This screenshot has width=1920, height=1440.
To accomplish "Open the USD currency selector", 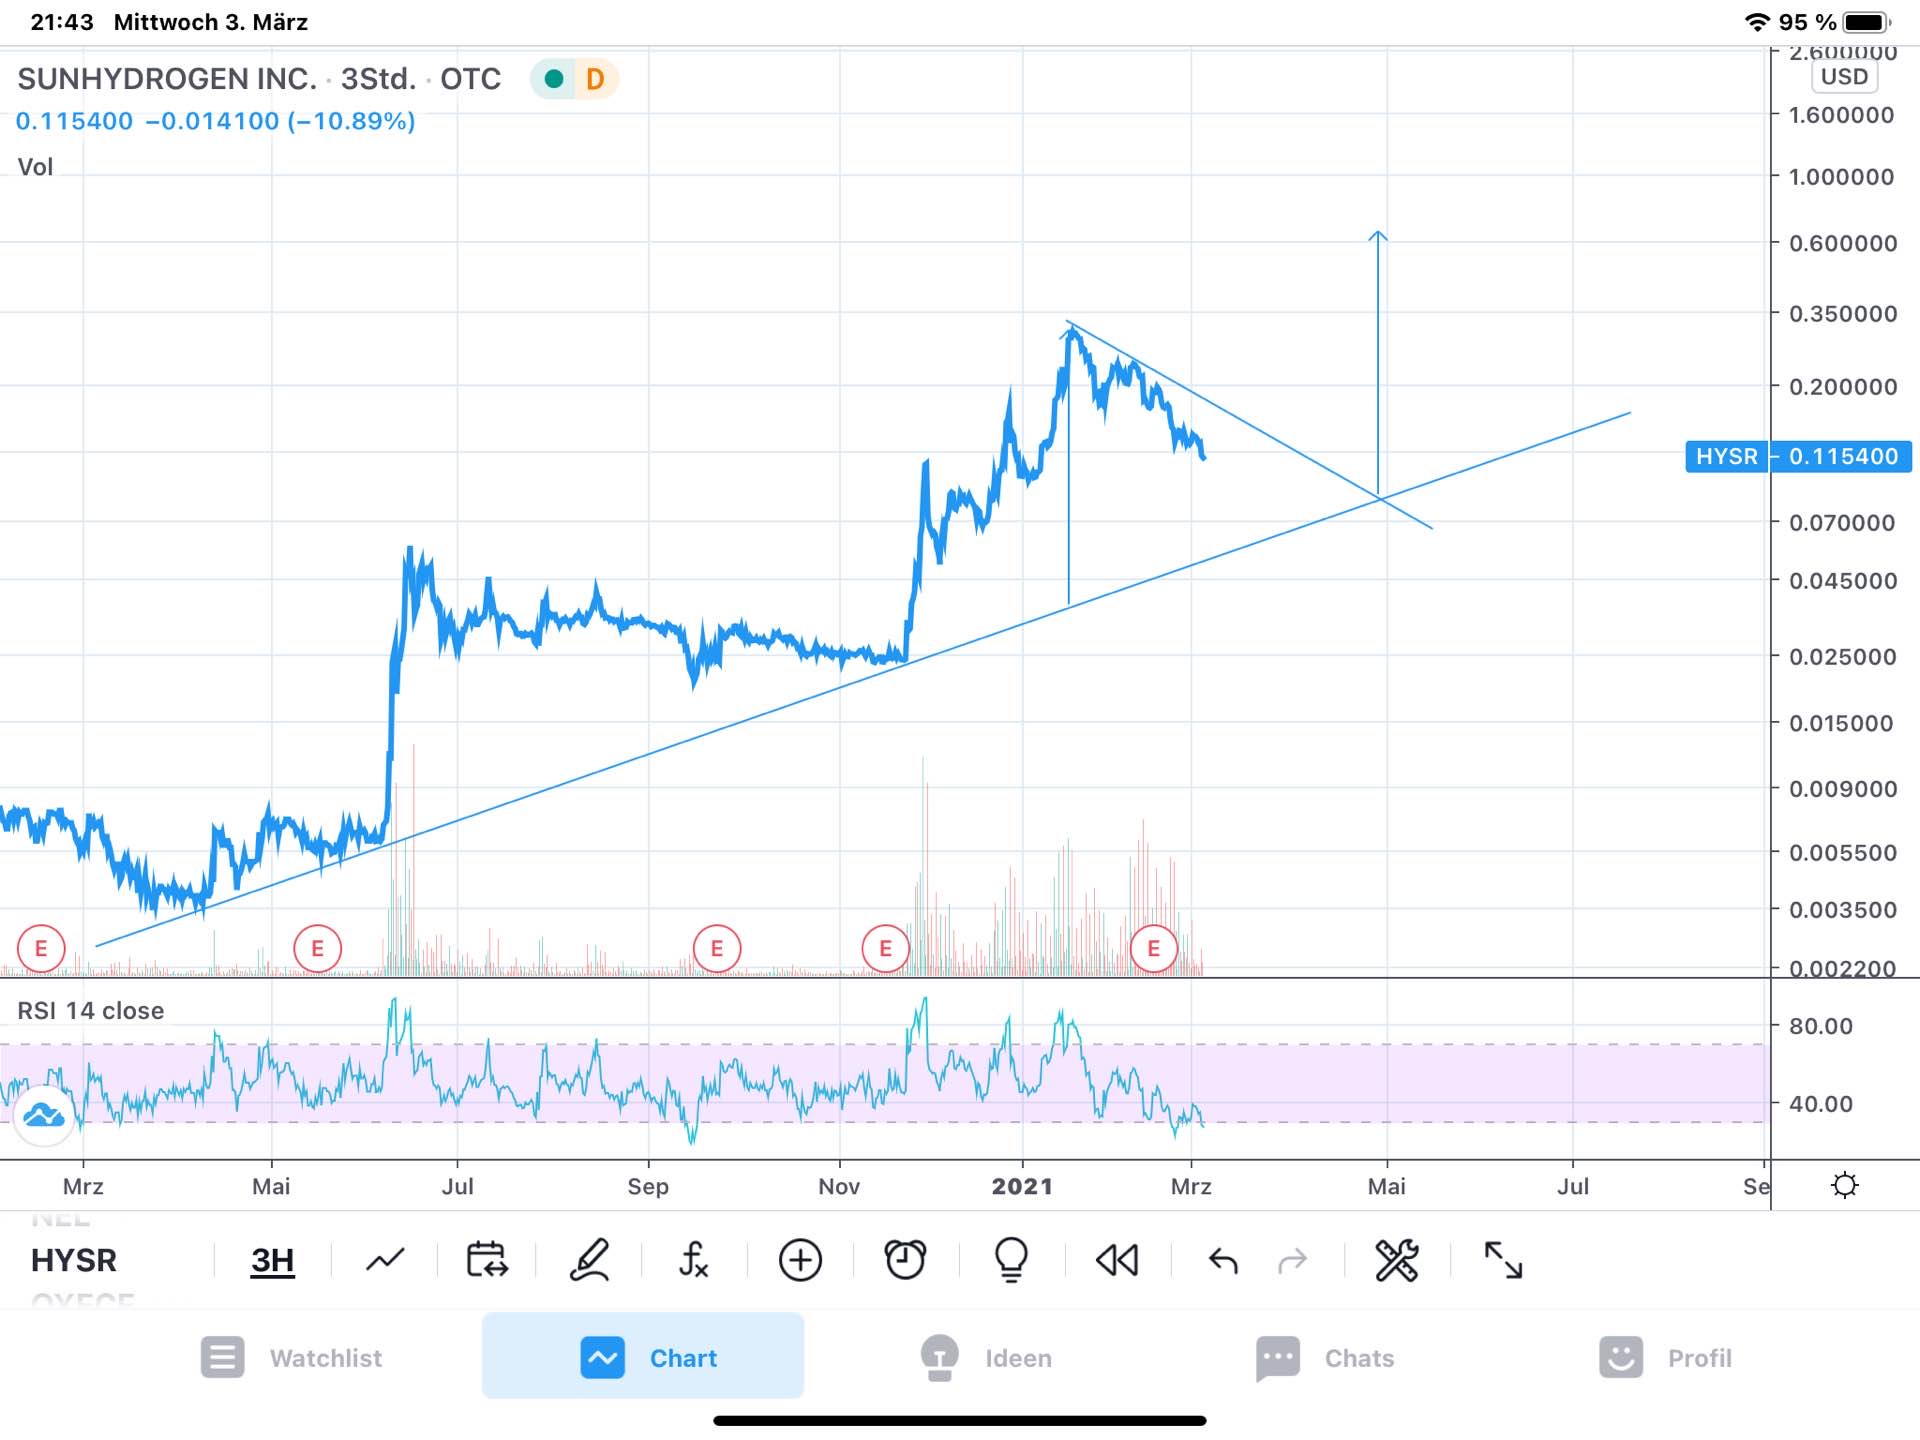I will click(1843, 77).
